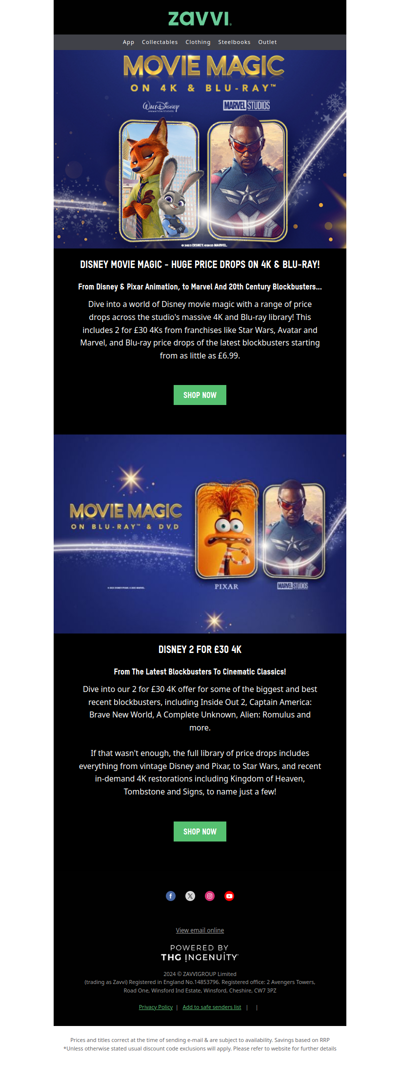Click the SHOP NOW button under Disney 2 for £30
The height and width of the screenshot is (1068, 400).
[200, 831]
